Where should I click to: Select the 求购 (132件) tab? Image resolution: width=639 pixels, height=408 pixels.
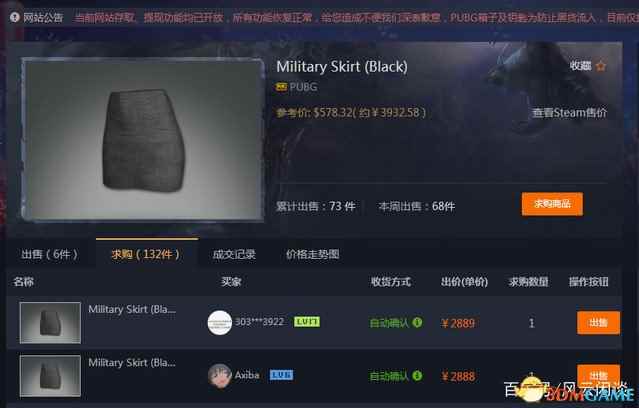pyautogui.click(x=146, y=254)
